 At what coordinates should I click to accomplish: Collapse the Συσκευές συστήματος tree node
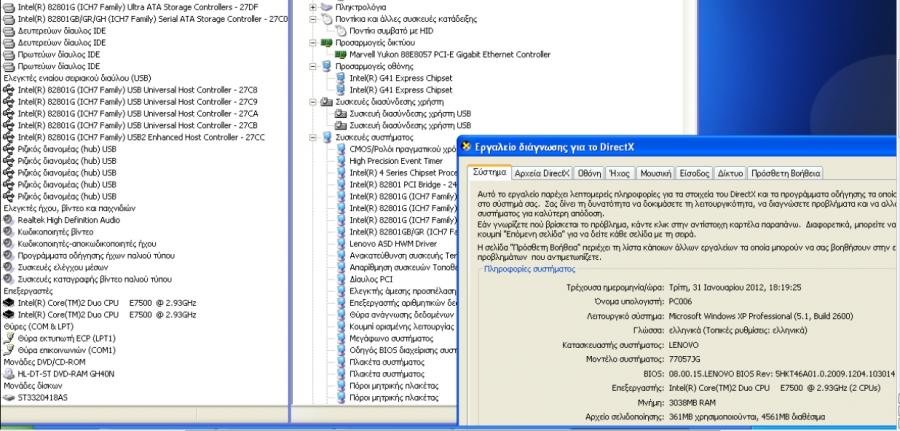pyautogui.click(x=313, y=137)
